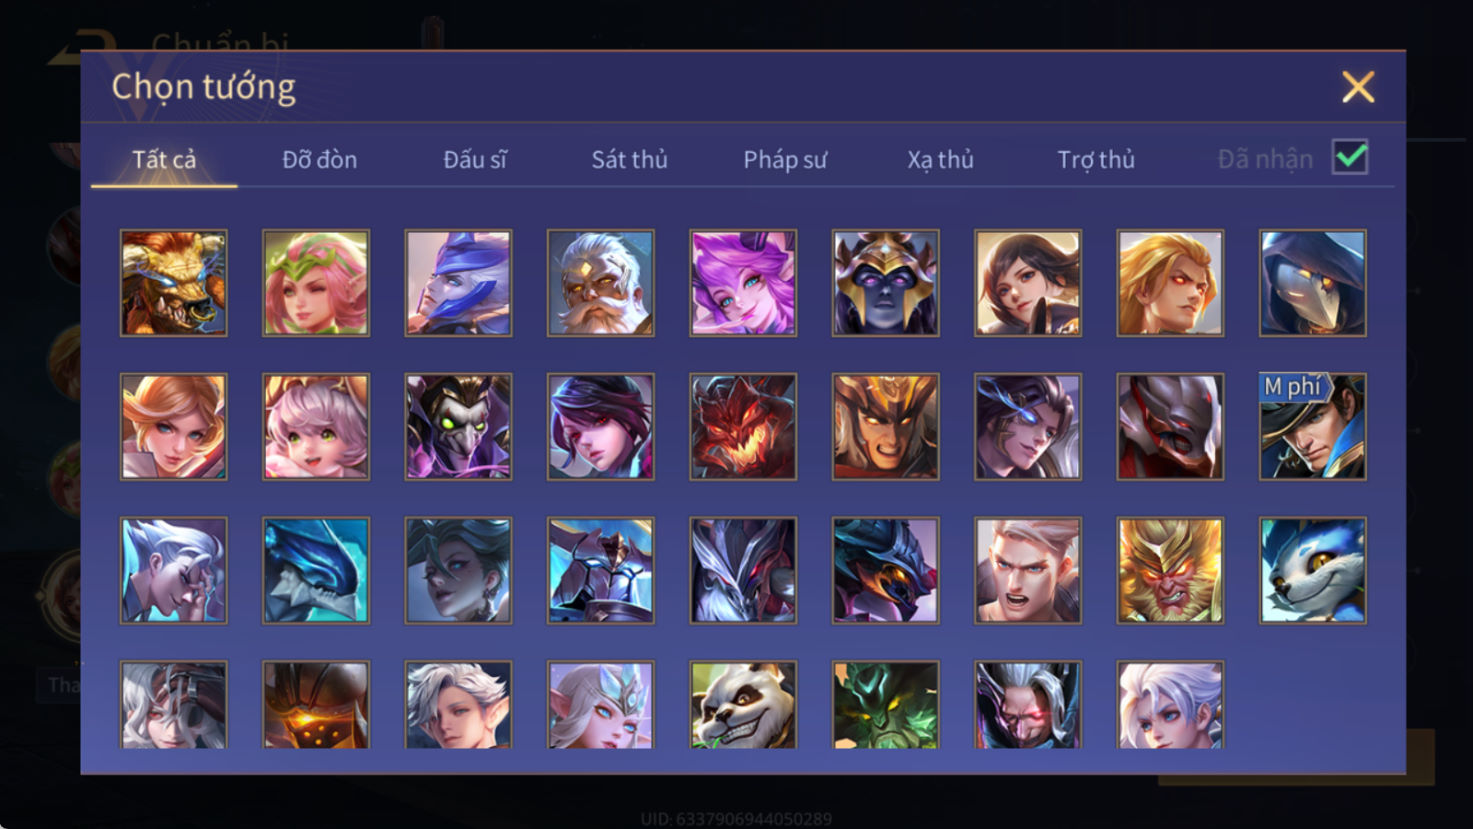
Task: Switch to the Xạ thủ tab
Action: coord(940,159)
